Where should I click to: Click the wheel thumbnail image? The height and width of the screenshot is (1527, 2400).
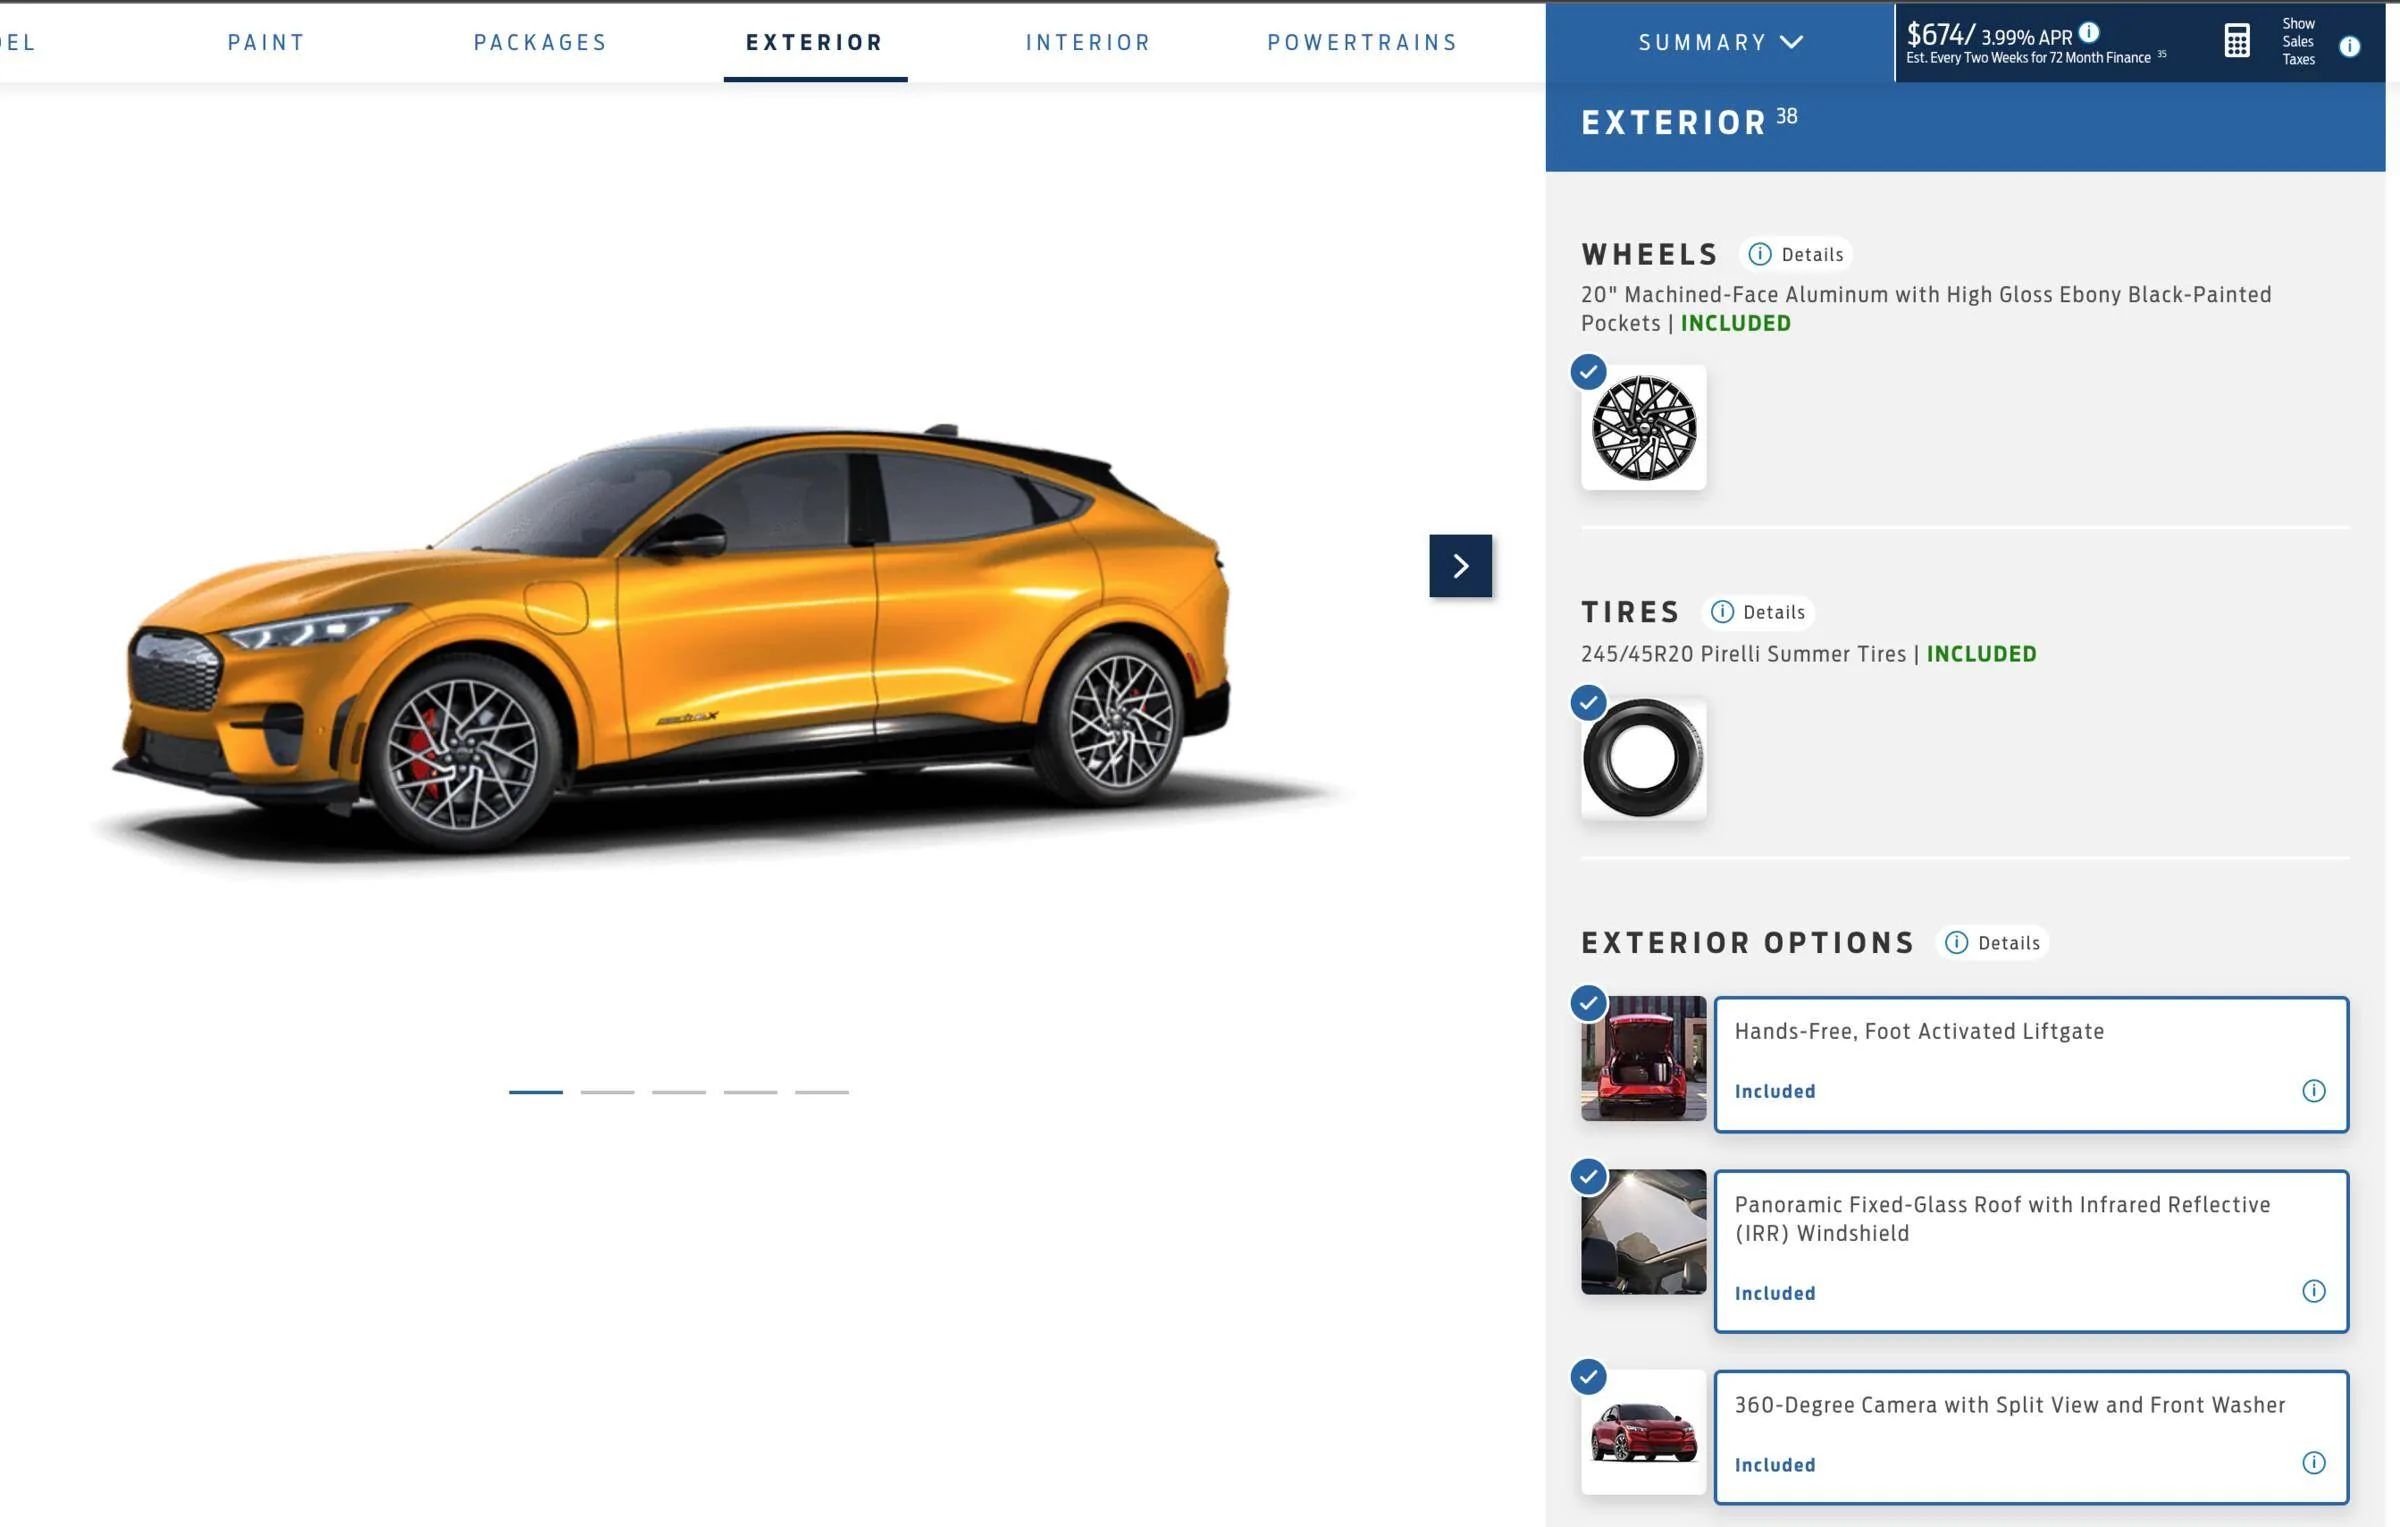1643,427
